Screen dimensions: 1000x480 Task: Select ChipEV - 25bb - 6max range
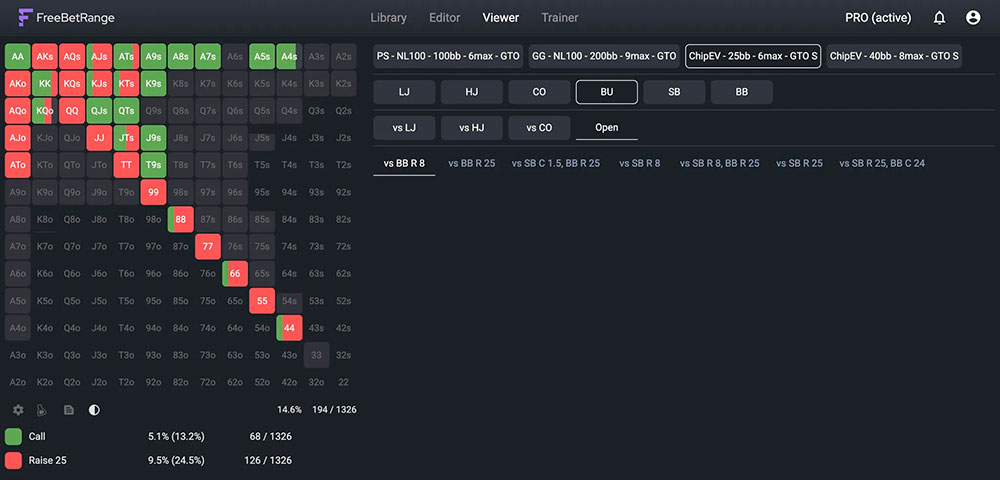click(753, 56)
